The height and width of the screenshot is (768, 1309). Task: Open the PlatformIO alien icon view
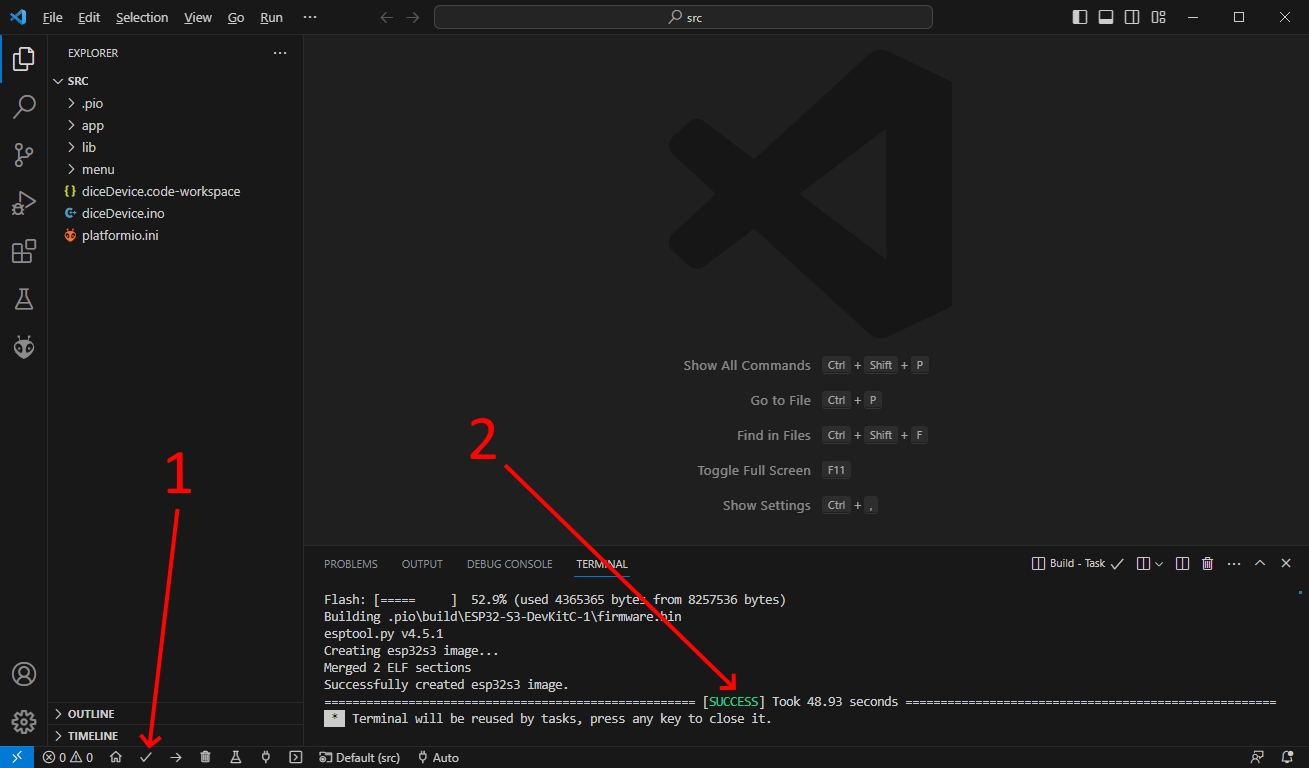click(x=24, y=347)
